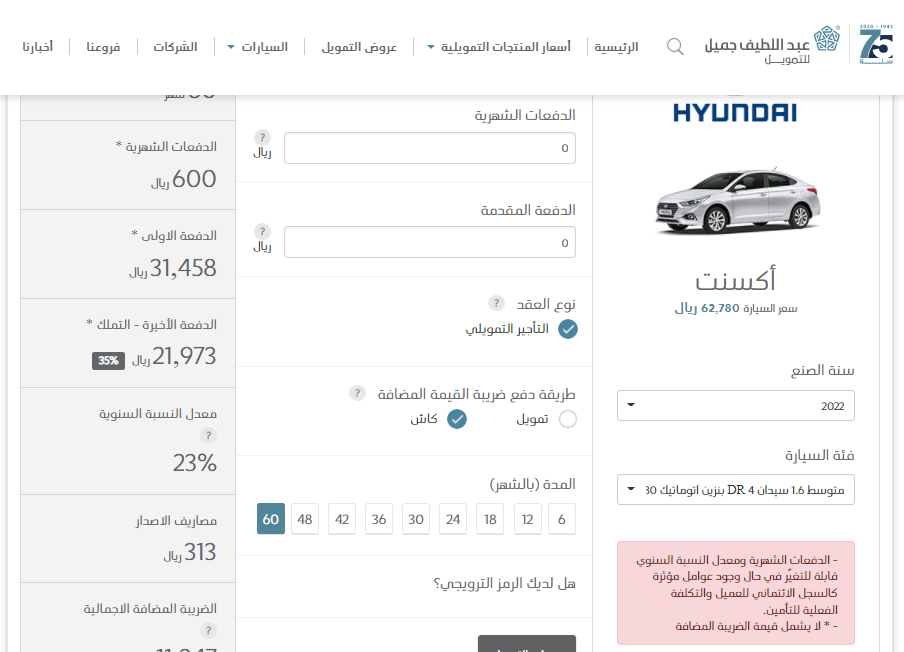Click help icon next to ضريبة القيمة المضافة method
Image resolution: width=904 pixels, height=652 pixels.
[357, 393]
